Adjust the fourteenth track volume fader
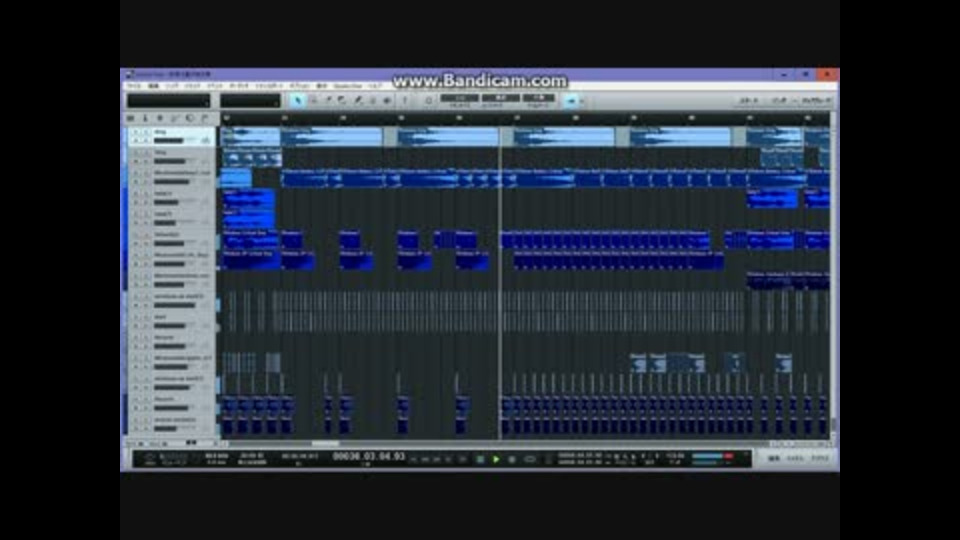The height and width of the screenshot is (540, 960). coord(173,408)
